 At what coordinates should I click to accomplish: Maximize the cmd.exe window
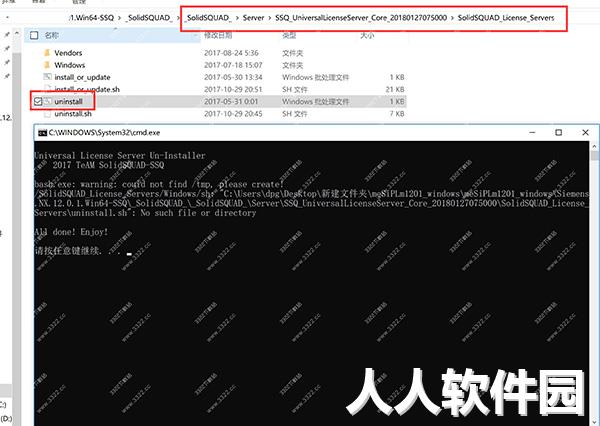coord(559,132)
